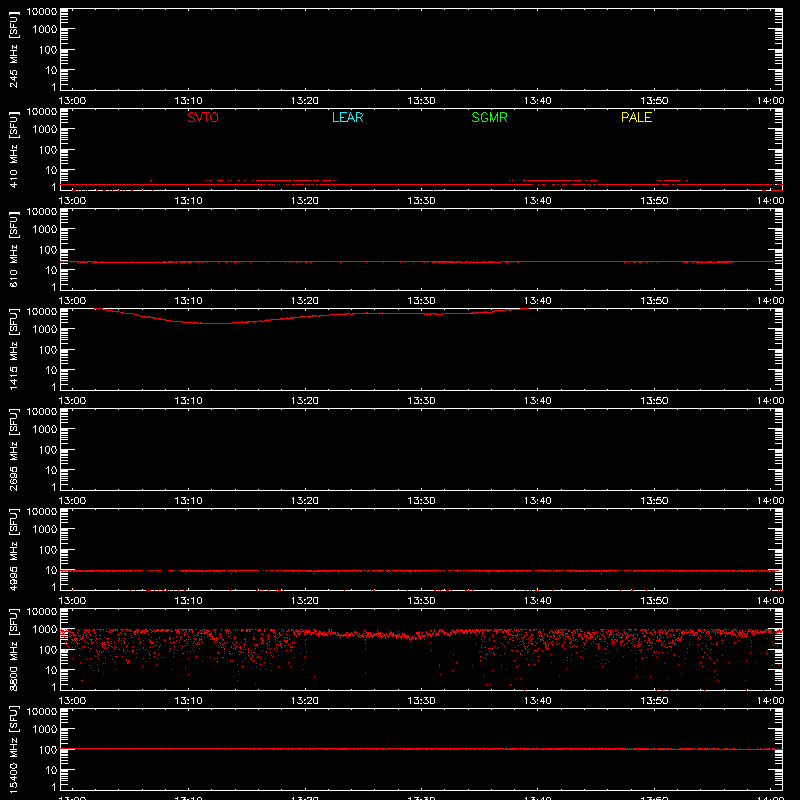Click 13:00 tick below the 1415 MHz panel
Image resolution: width=800 pixels, height=800 pixels.
coord(72,401)
